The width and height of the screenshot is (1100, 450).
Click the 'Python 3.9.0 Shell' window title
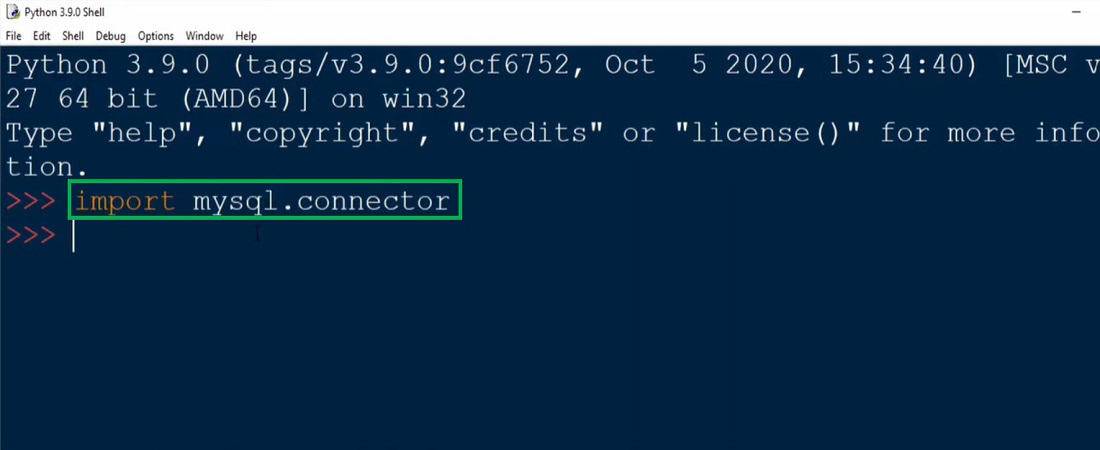tap(68, 12)
